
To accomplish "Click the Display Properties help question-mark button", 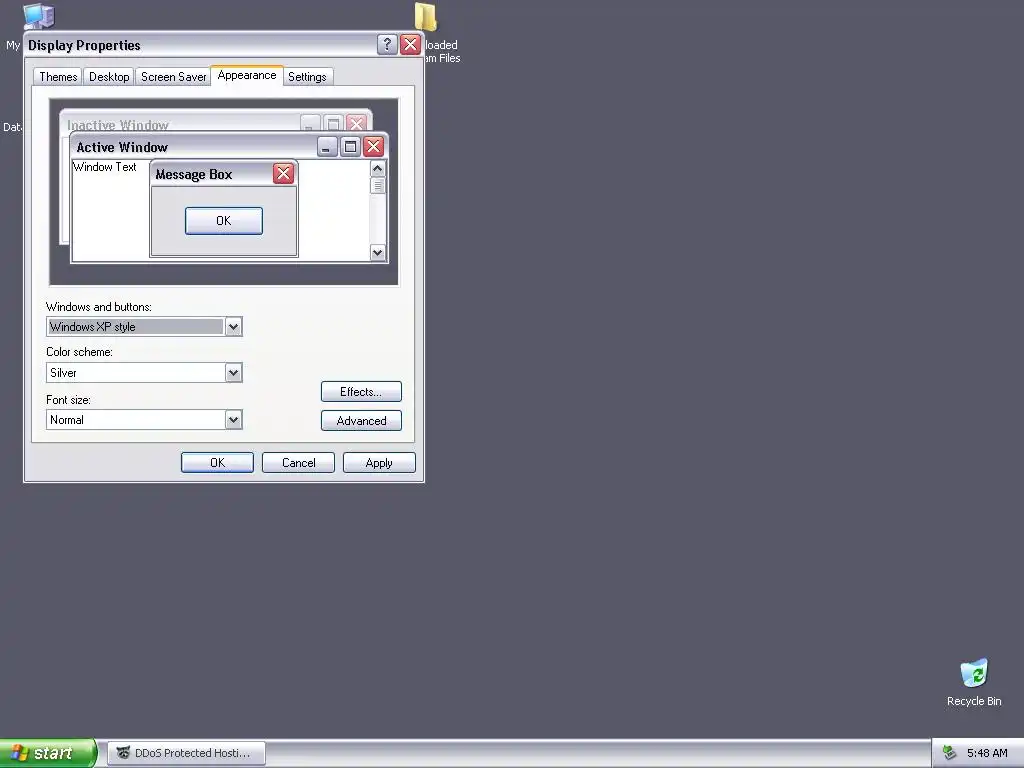I will coord(387,44).
